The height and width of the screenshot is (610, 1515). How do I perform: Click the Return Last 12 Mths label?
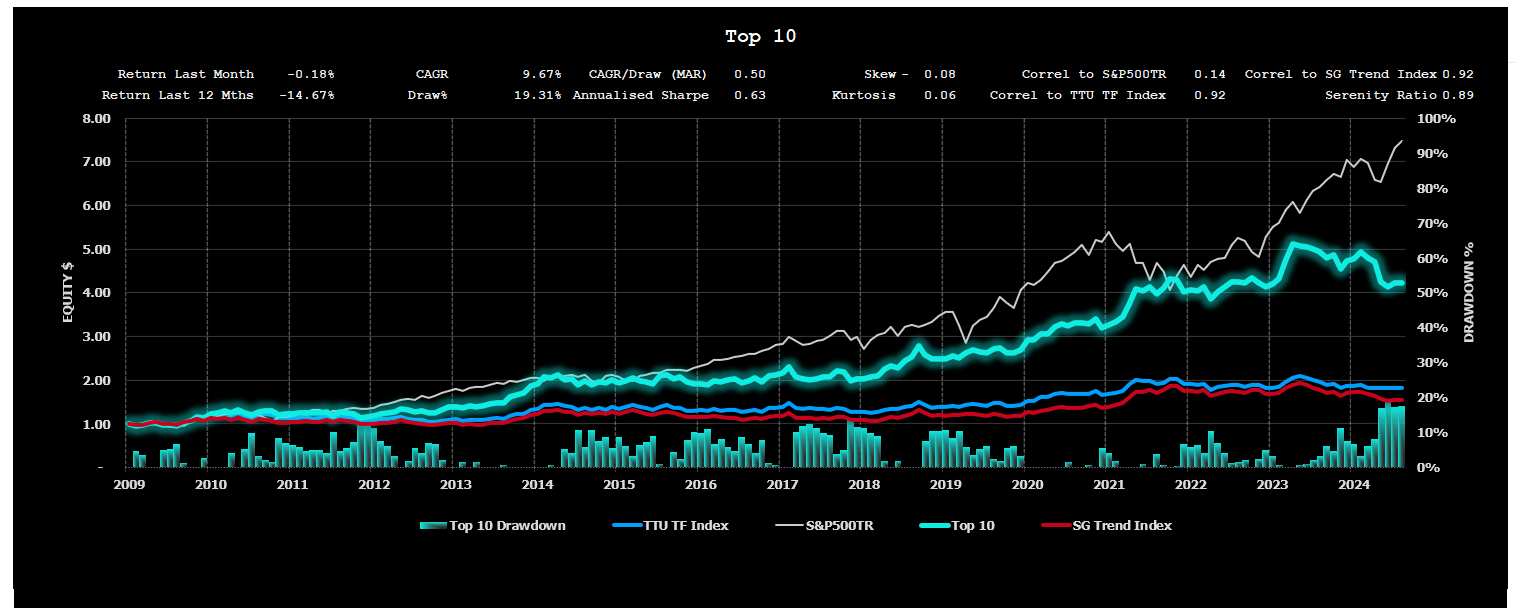(178, 95)
